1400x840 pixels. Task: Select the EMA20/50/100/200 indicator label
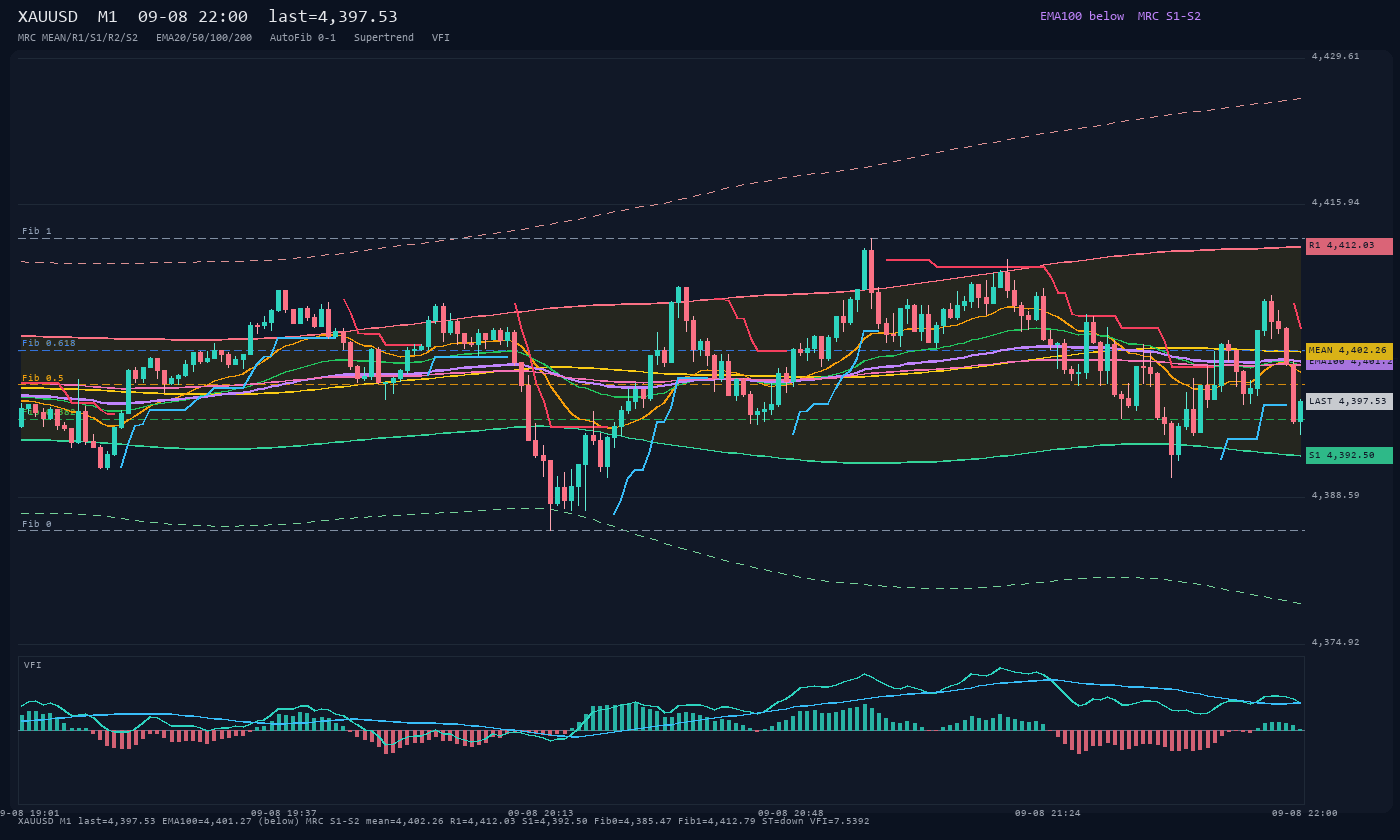(x=204, y=37)
